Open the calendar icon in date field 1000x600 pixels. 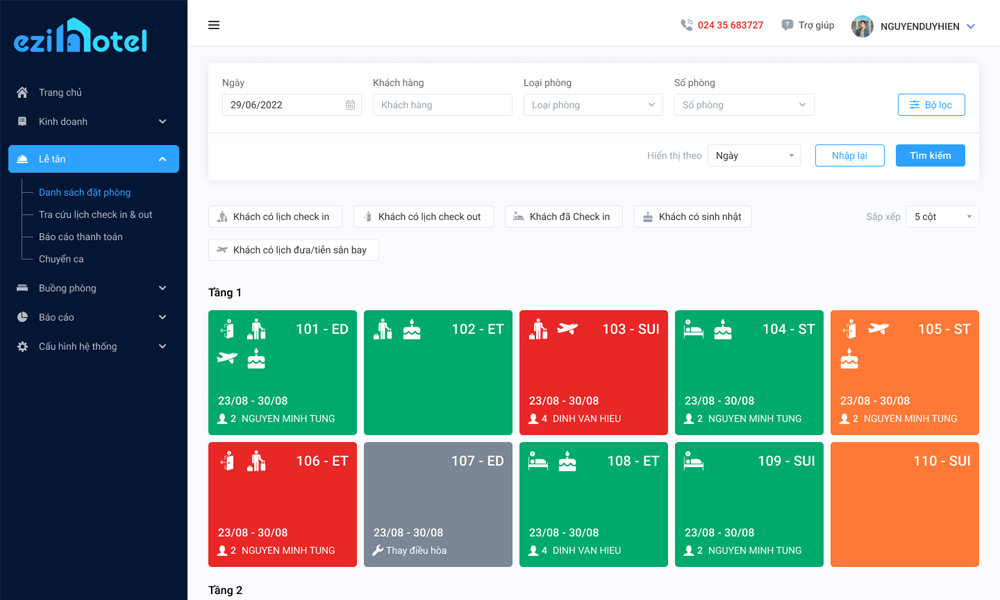350,105
